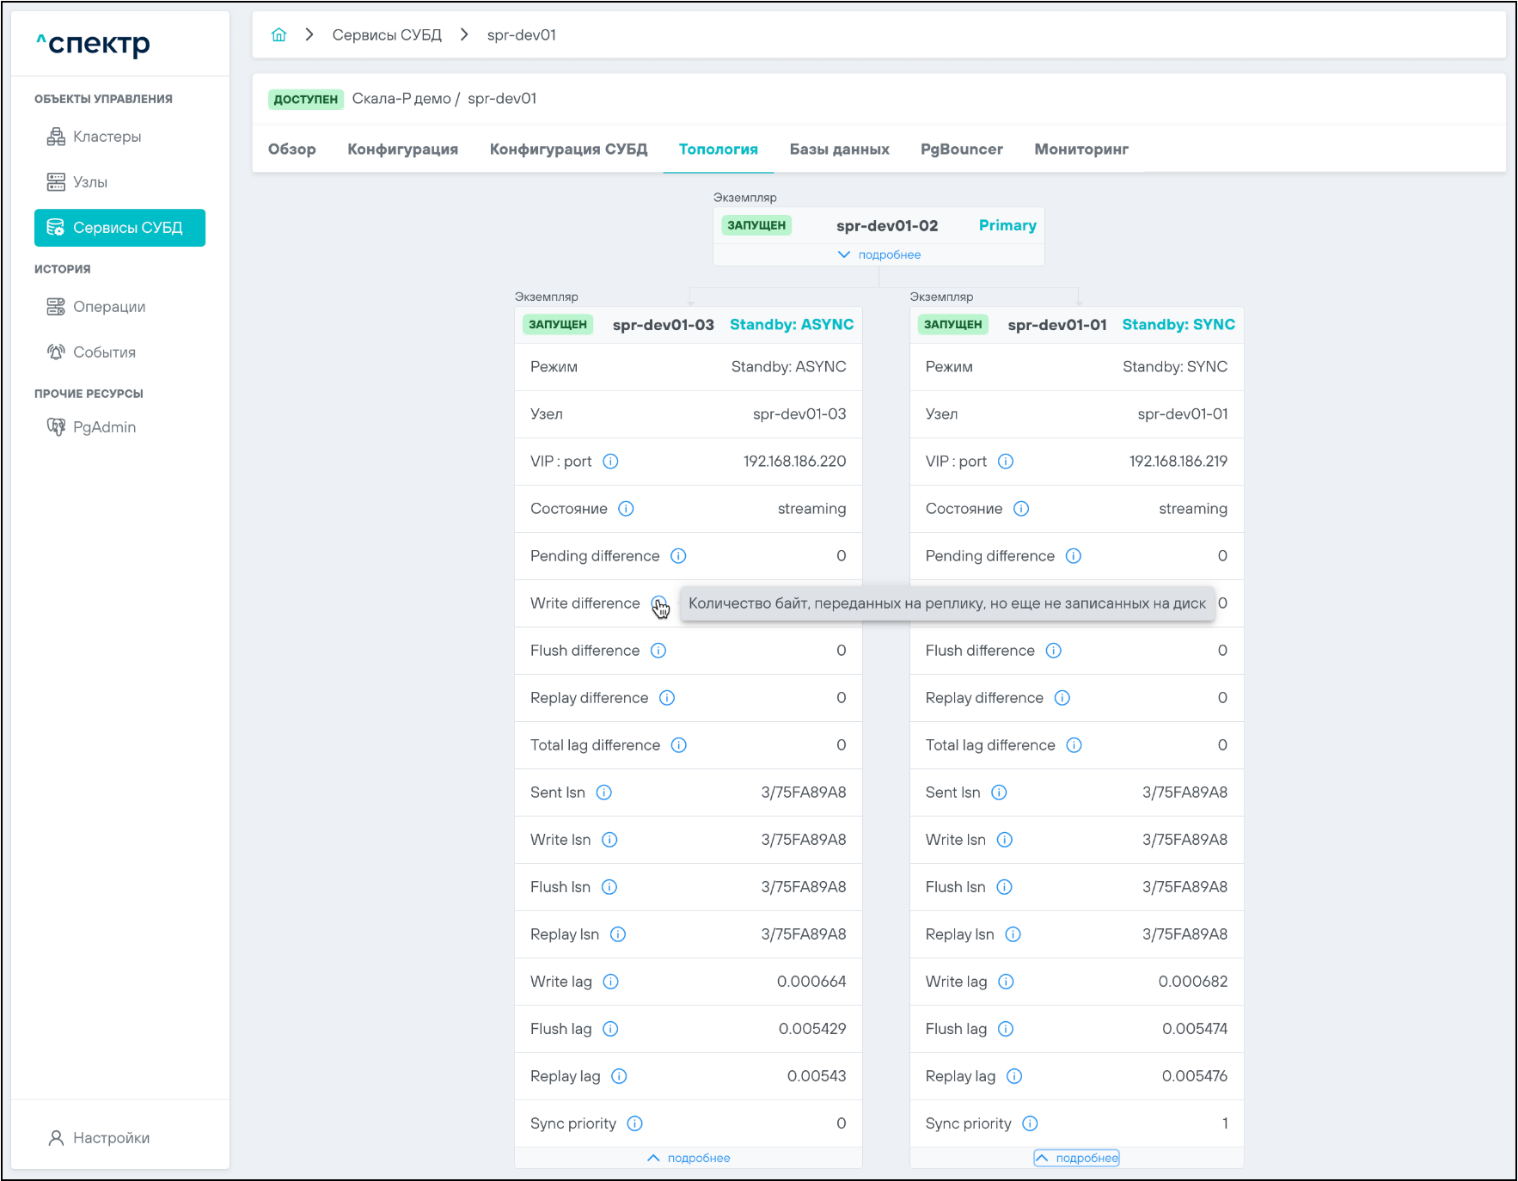Click info icon next to Replay lag for spr-dev01-03

coord(619,1076)
